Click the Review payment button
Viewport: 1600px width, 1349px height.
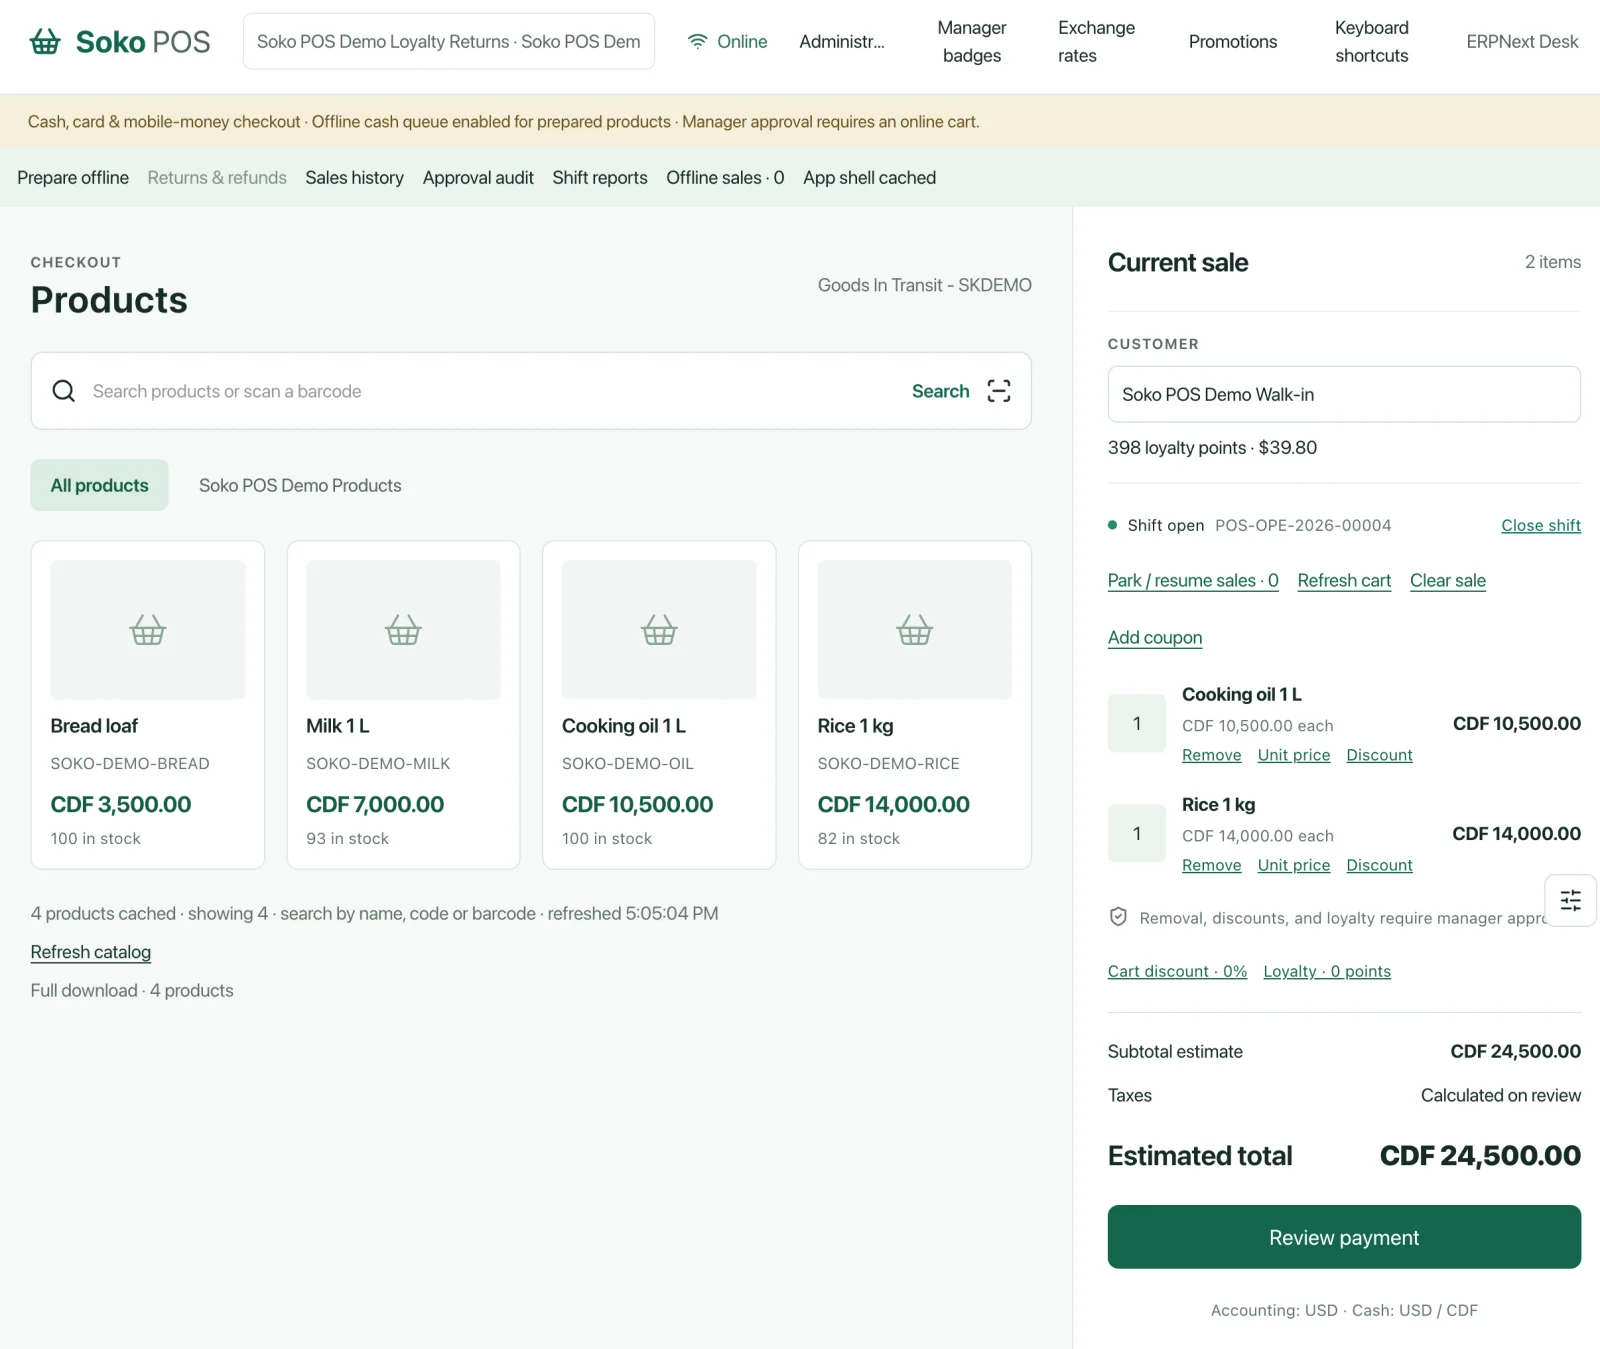coord(1344,1237)
